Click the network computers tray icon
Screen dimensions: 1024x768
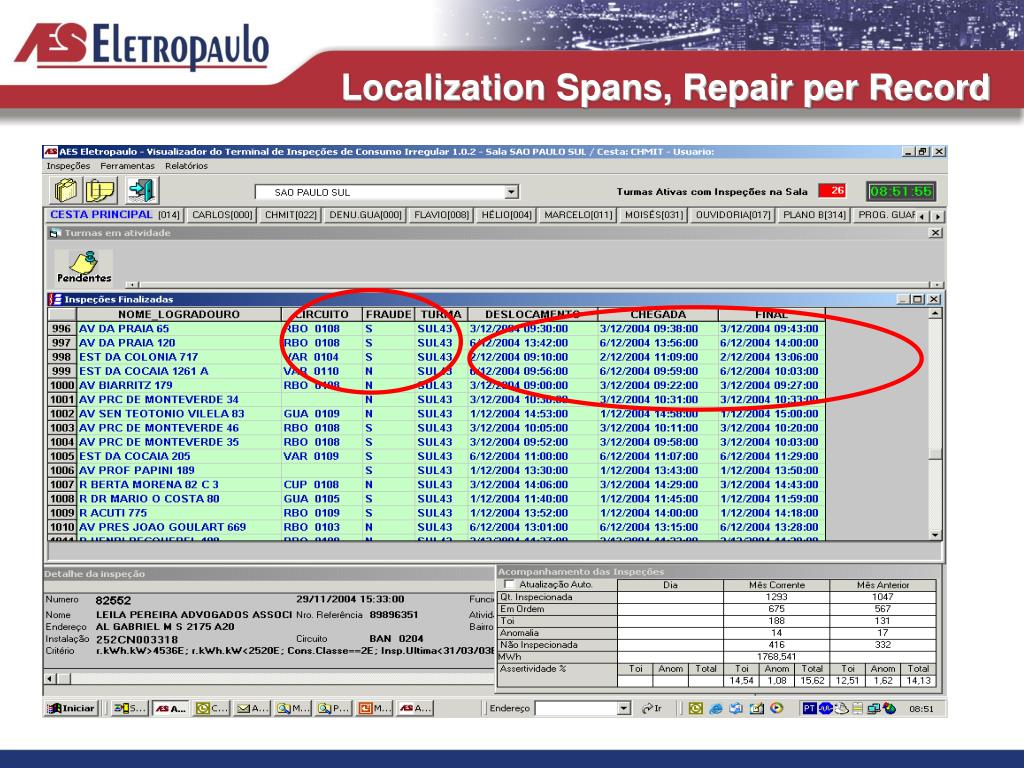point(872,708)
